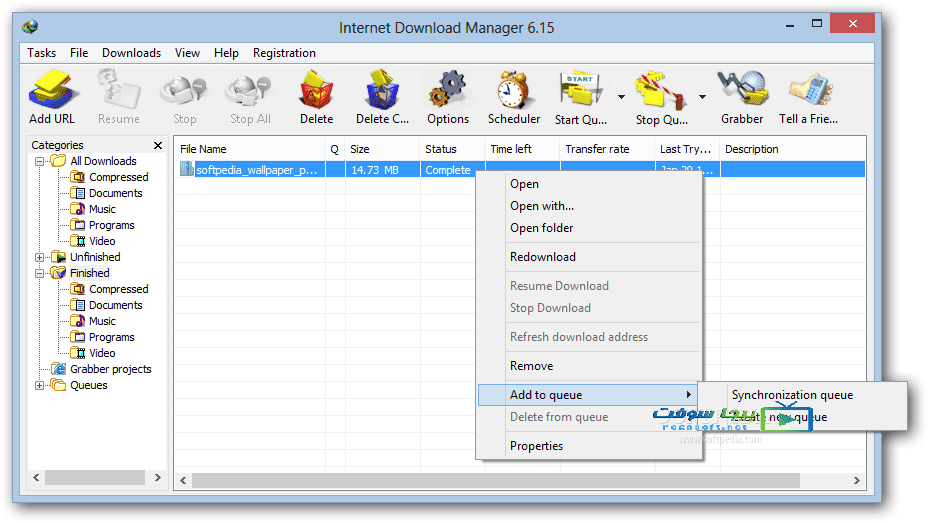The height and width of the screenshot is (523, 928).
Task: Click the Complete status cell
Action: coord(448,170)
